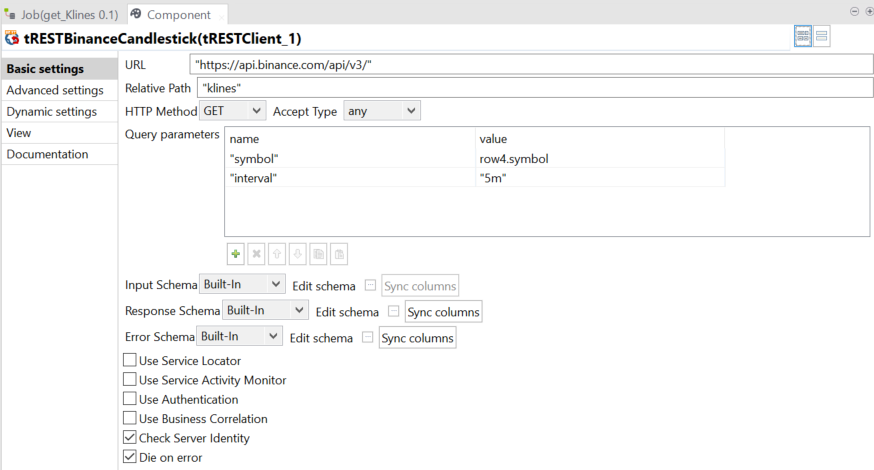Open the Input Schema type dropdown
Image resolution: width=874 pixels, height=470 pixels.
pyautogui.click(x=242, y=284)
